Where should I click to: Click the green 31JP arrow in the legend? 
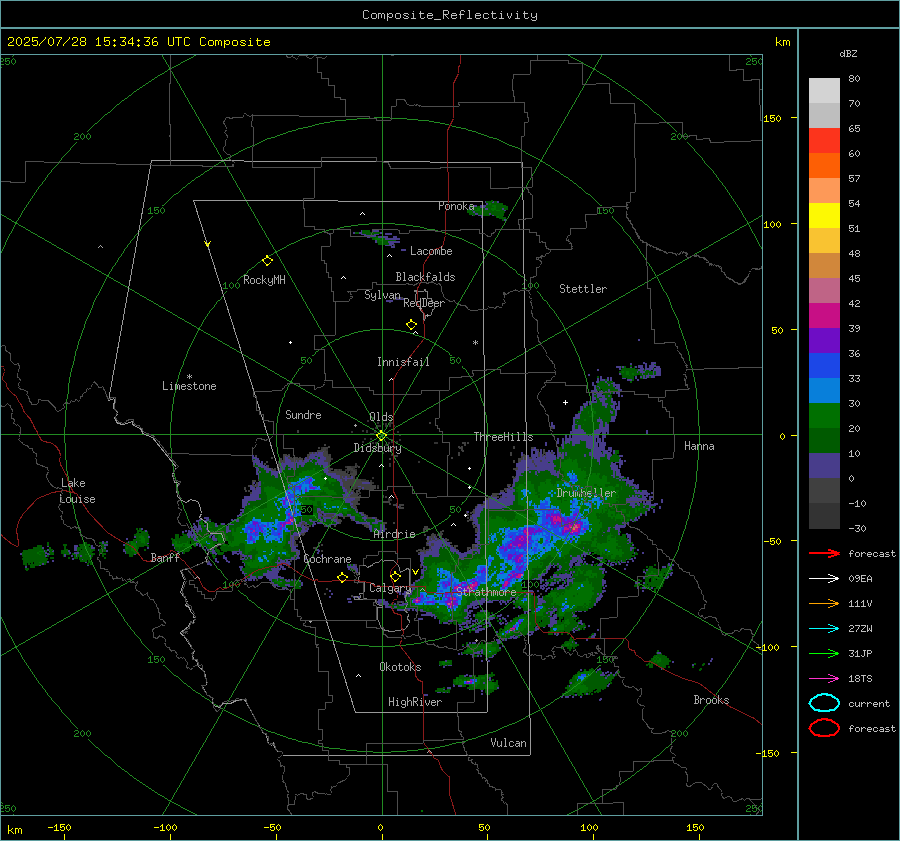(x=824, y=653)
